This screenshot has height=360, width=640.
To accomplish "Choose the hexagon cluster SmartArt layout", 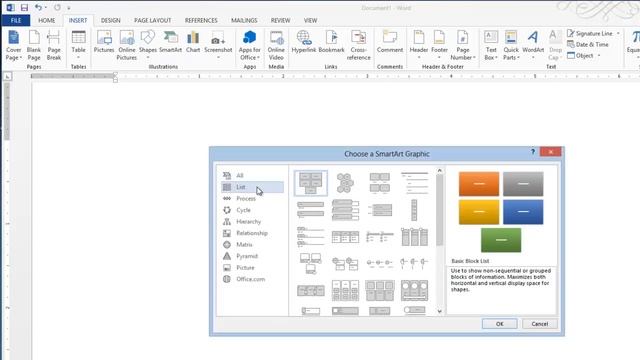I will pyautogui.click(x=345, y=183).
